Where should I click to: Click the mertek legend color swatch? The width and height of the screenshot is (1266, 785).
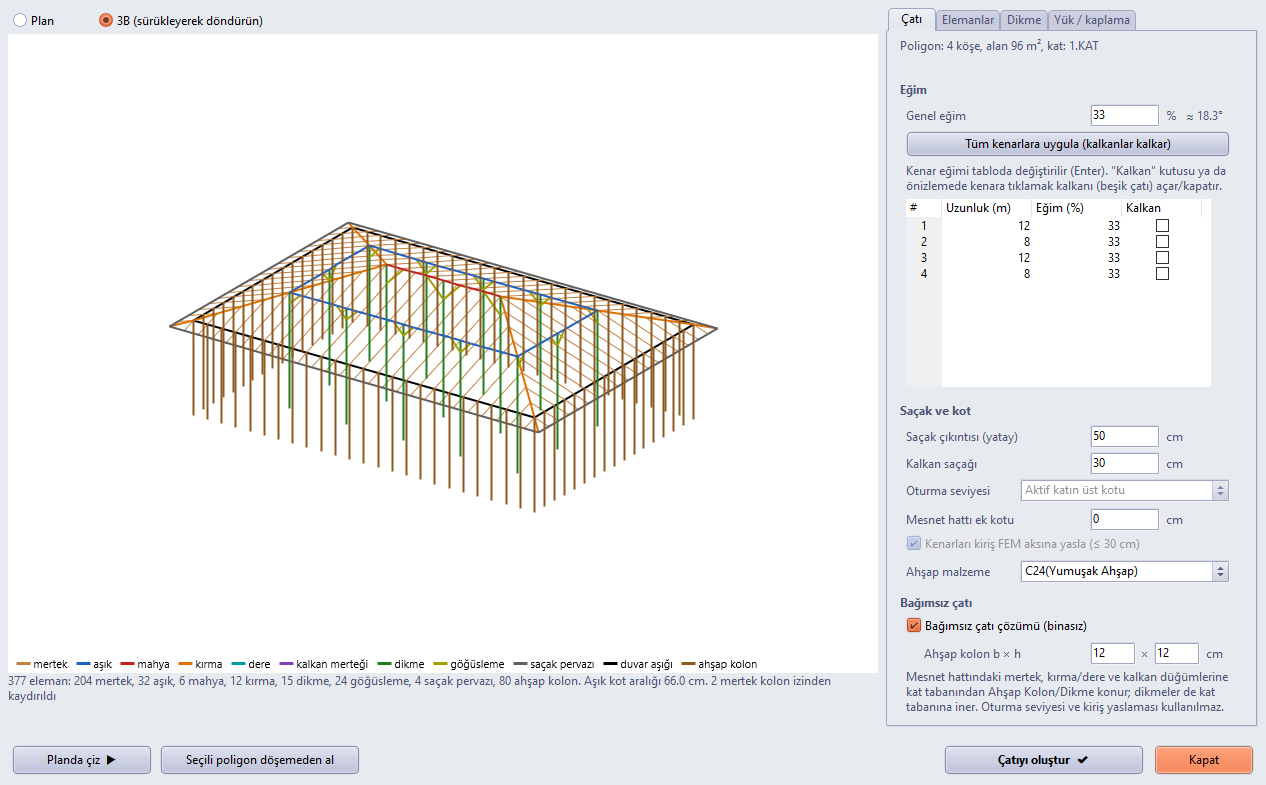[x=23, y=664]
